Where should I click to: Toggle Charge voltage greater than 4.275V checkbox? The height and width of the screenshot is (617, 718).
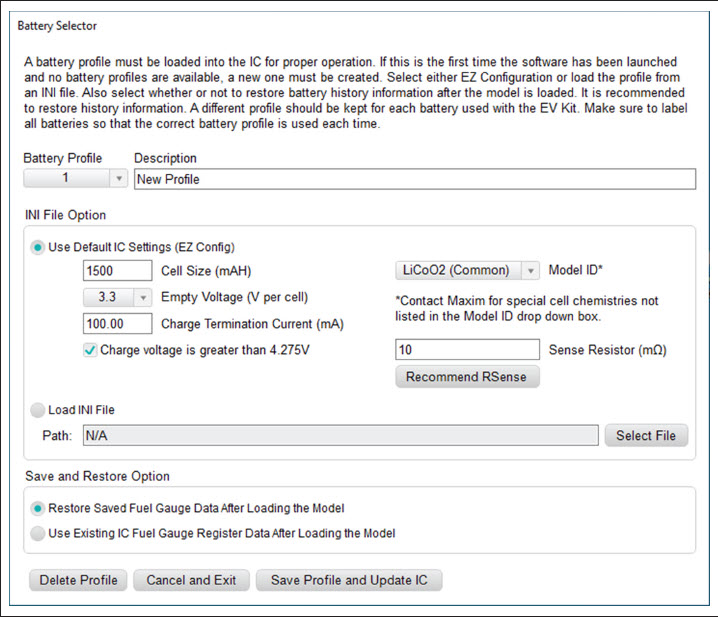click(92, 349)
